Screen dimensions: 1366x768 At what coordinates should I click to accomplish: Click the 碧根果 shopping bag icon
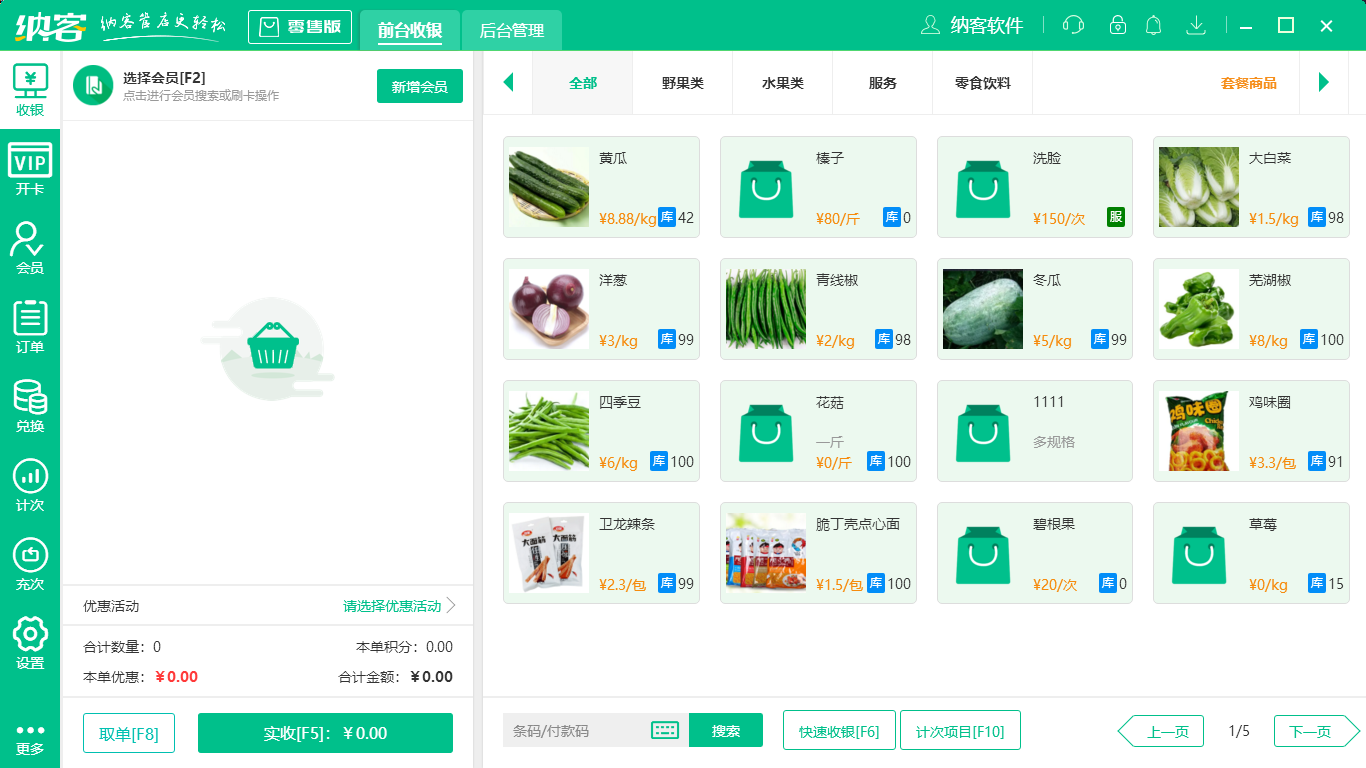click(x=983, y=553)
